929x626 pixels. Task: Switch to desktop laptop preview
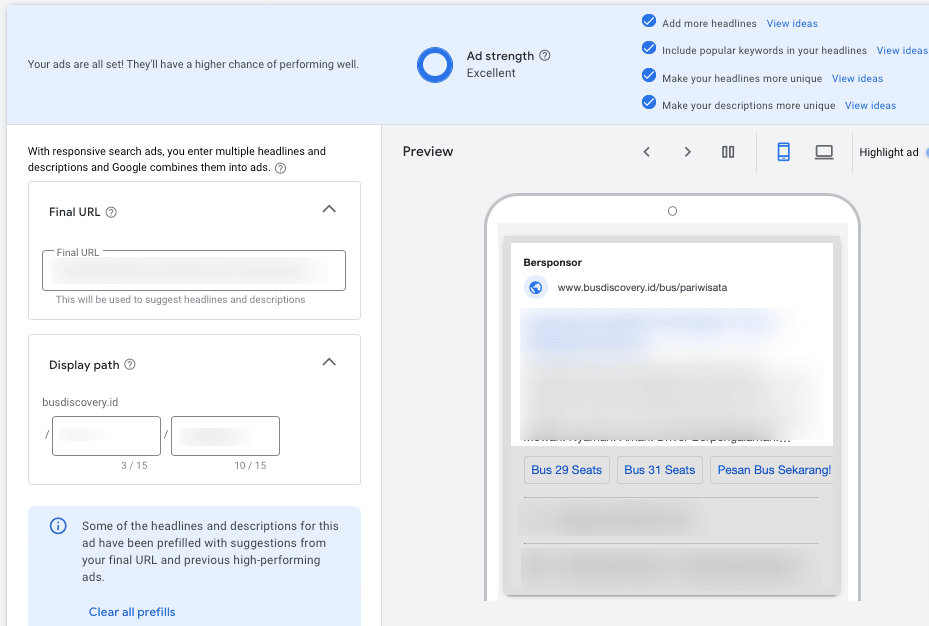824,152
